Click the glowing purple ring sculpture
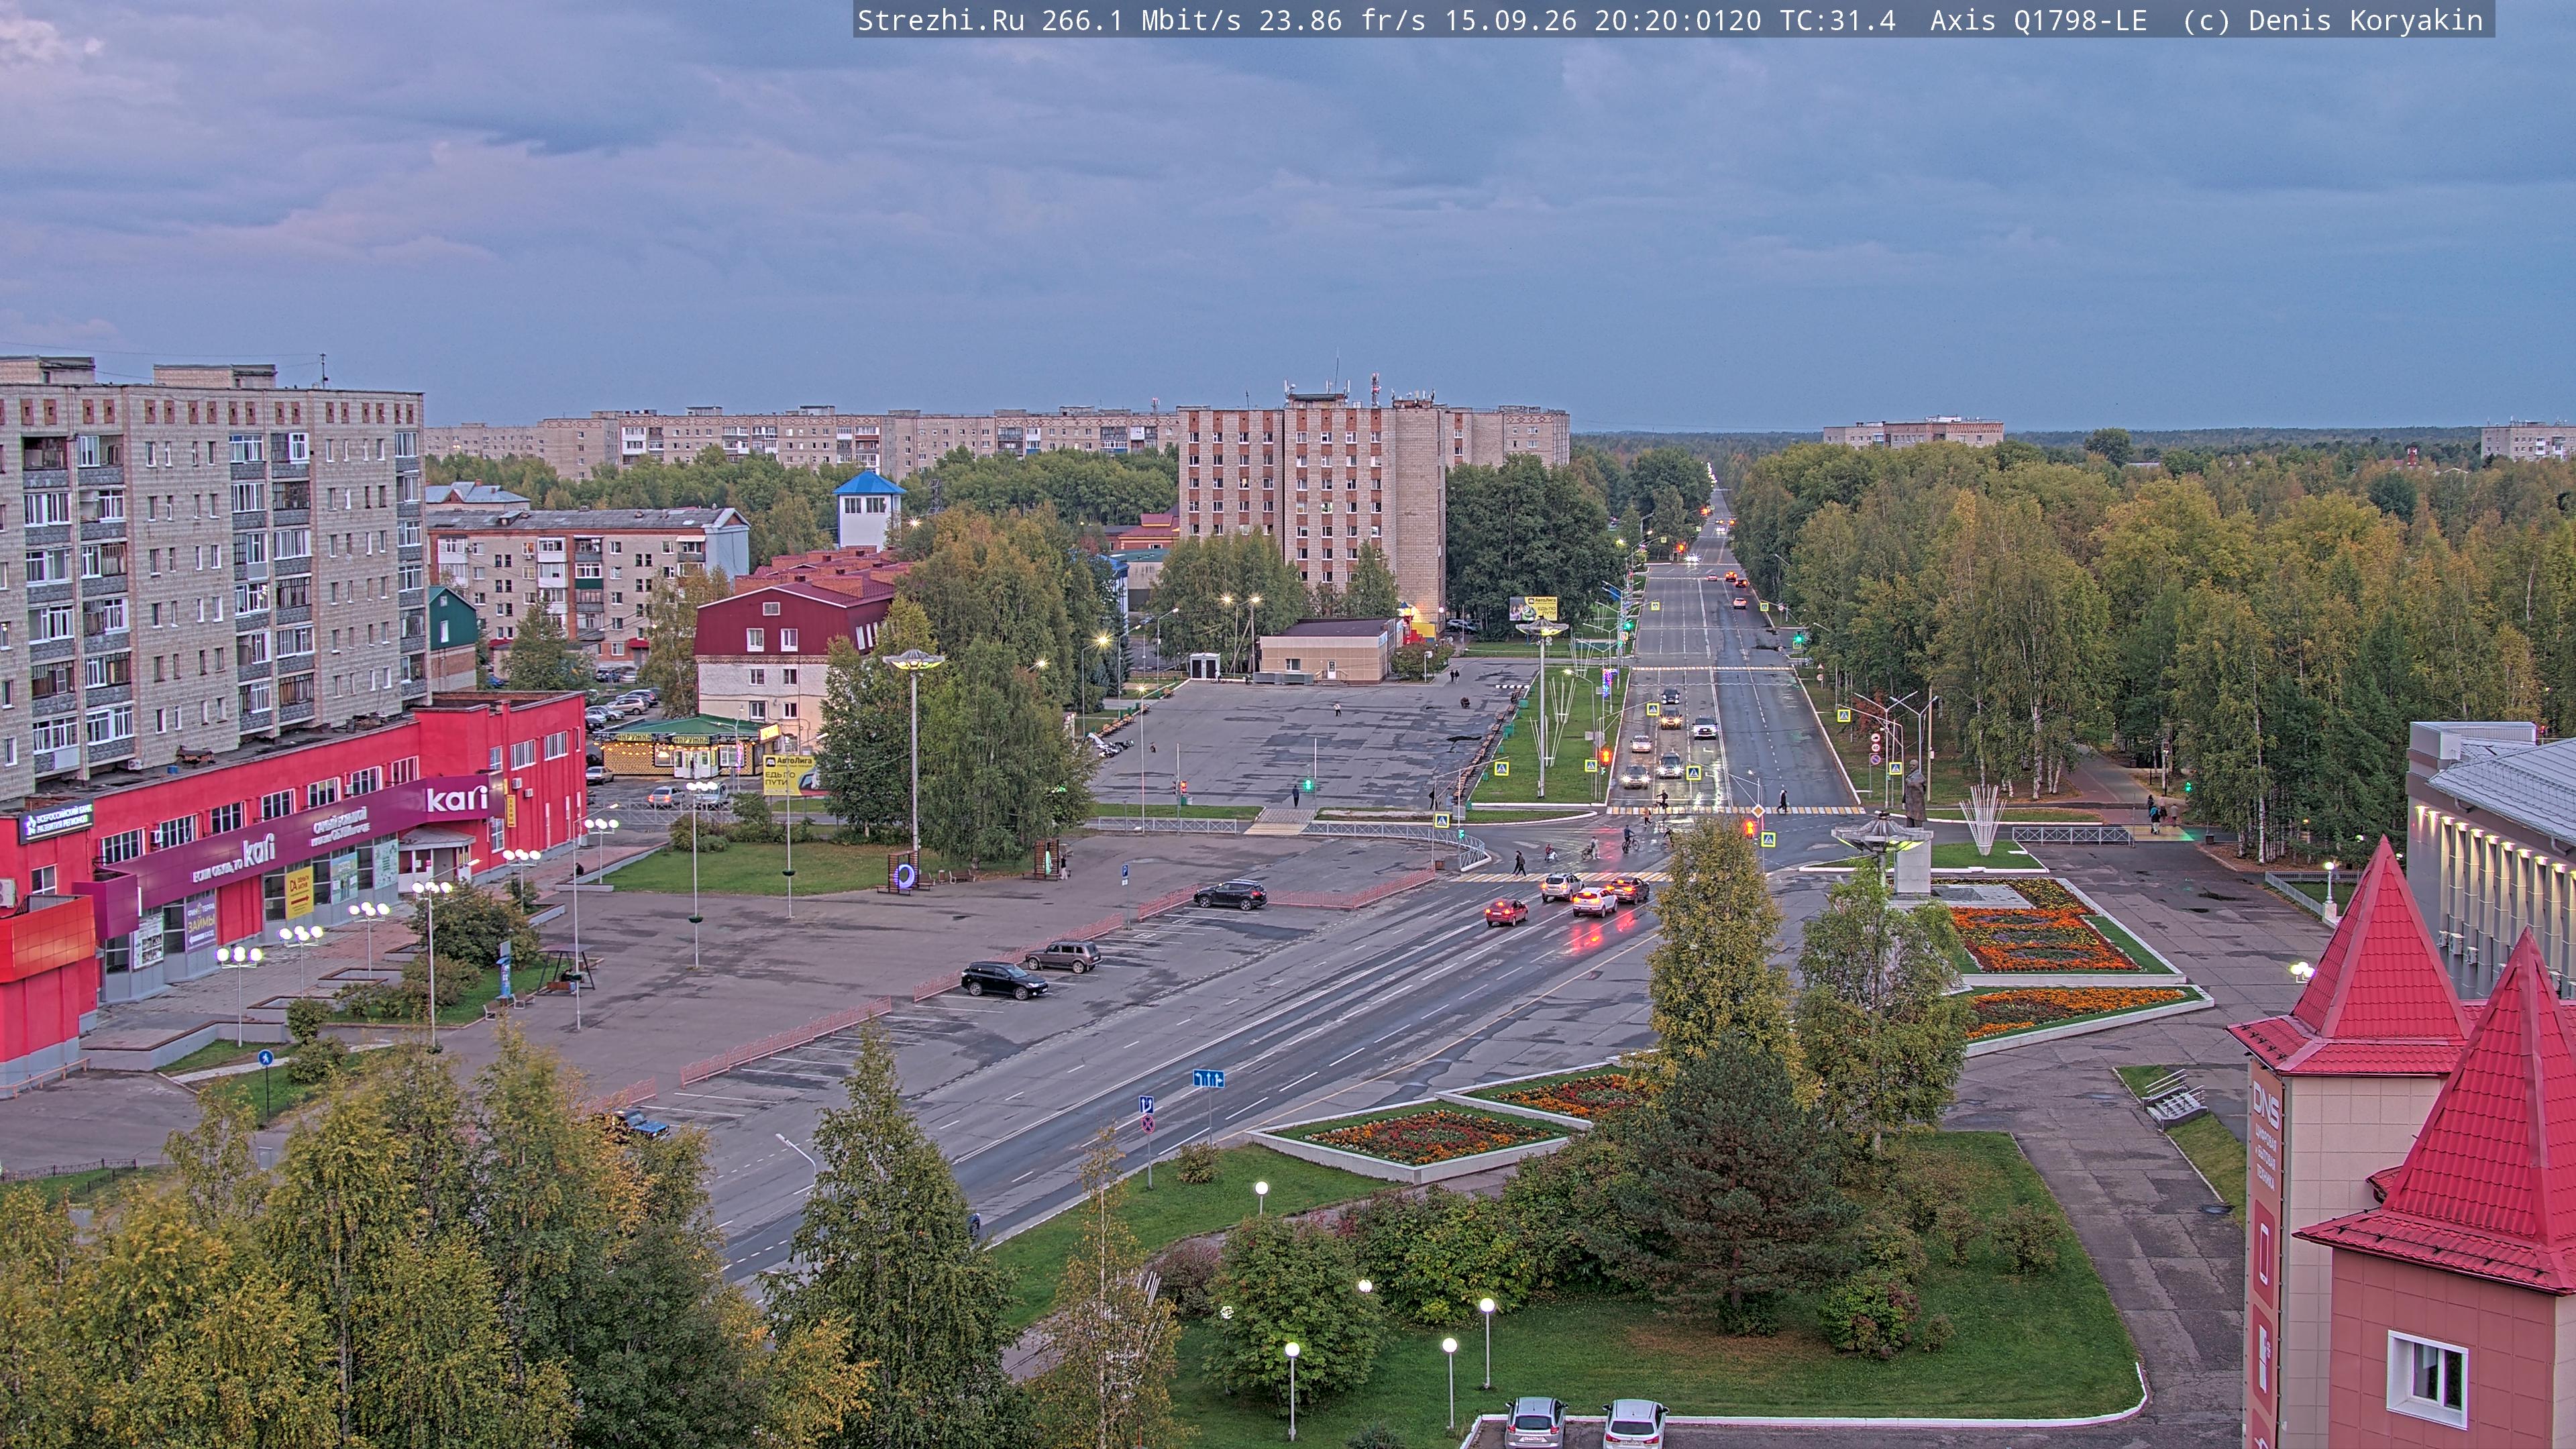The image size is (2576, 1449). (904, 877)
